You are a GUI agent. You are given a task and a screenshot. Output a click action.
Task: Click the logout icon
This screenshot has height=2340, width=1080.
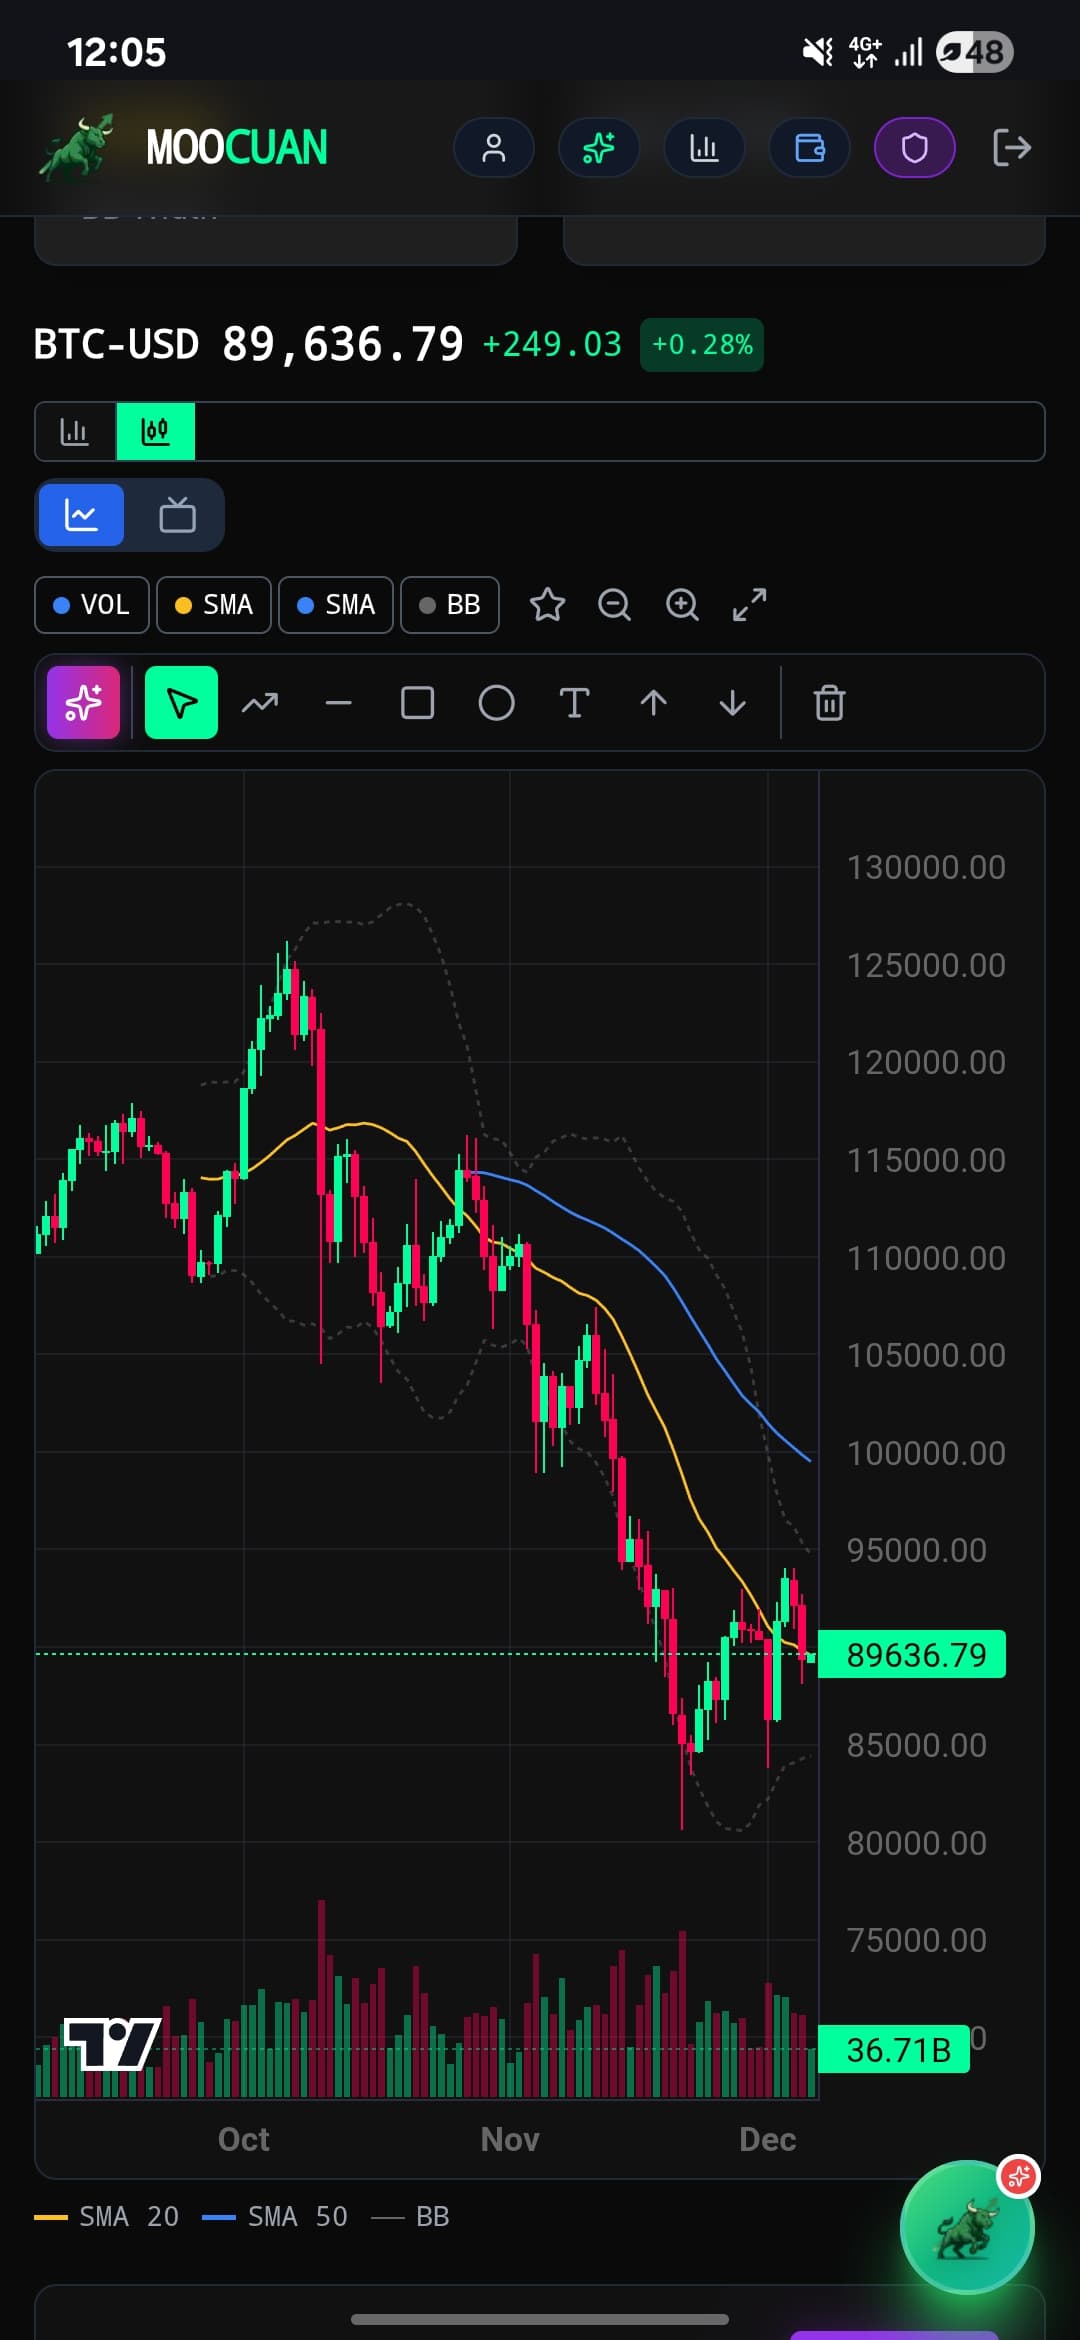pos(1011,148)
